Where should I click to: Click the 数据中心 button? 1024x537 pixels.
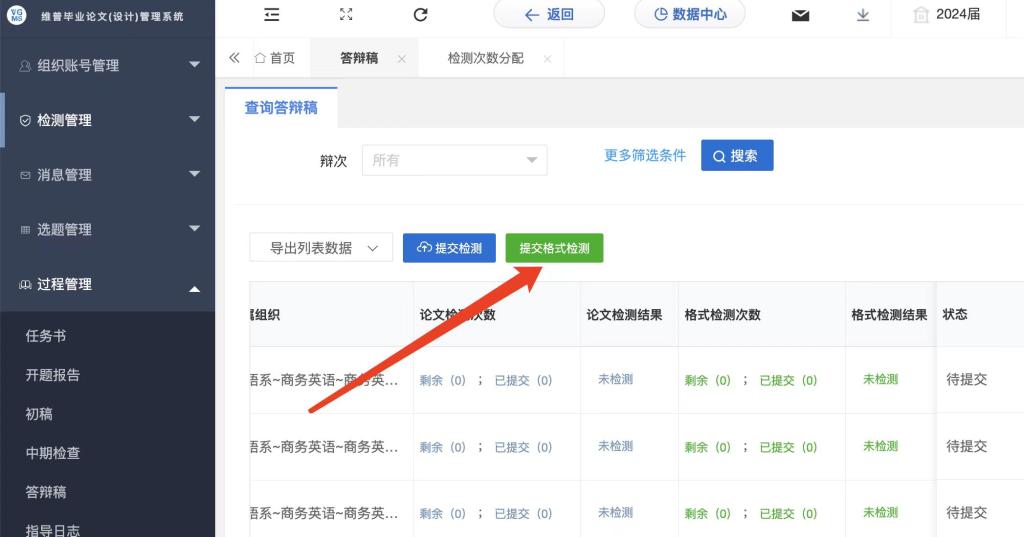690,14
